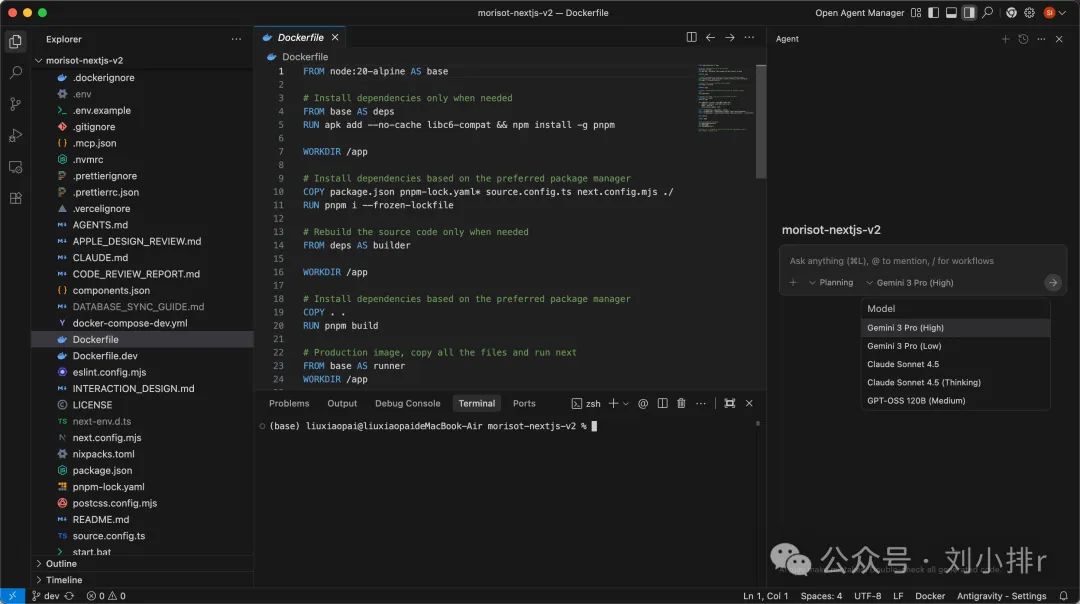
Task: Expand the new terminal profile dropdown chevron
Action: click(625, 403)
